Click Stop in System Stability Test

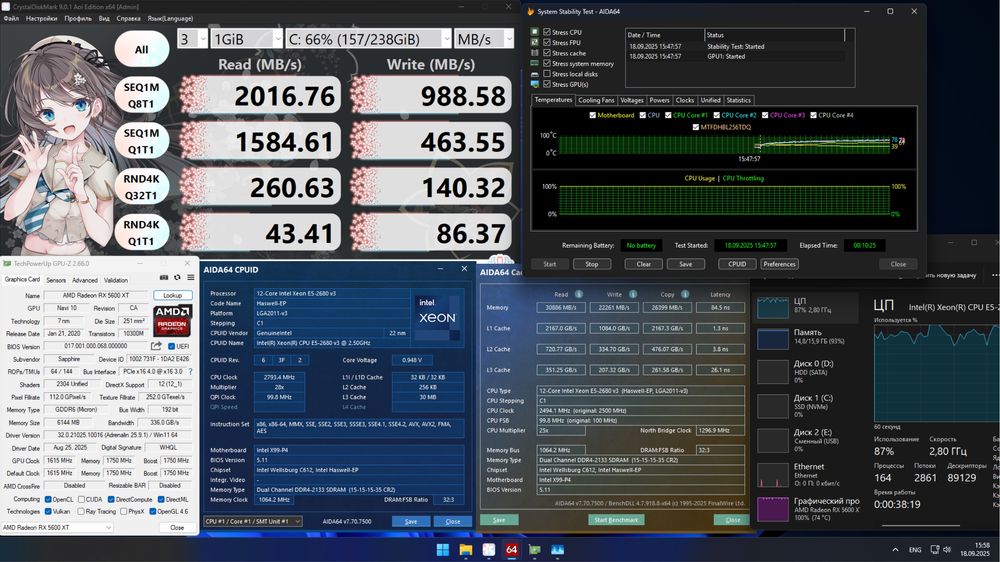[x=592, y=264]
